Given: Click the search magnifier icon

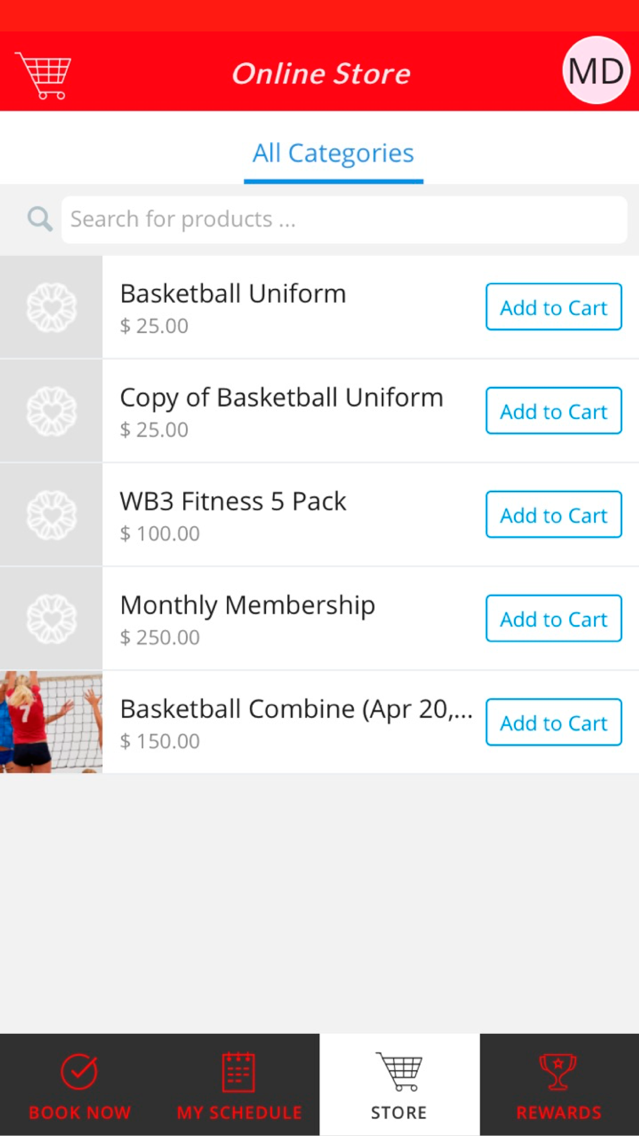Looking at the screenshot, I should (x=40, y=219).
